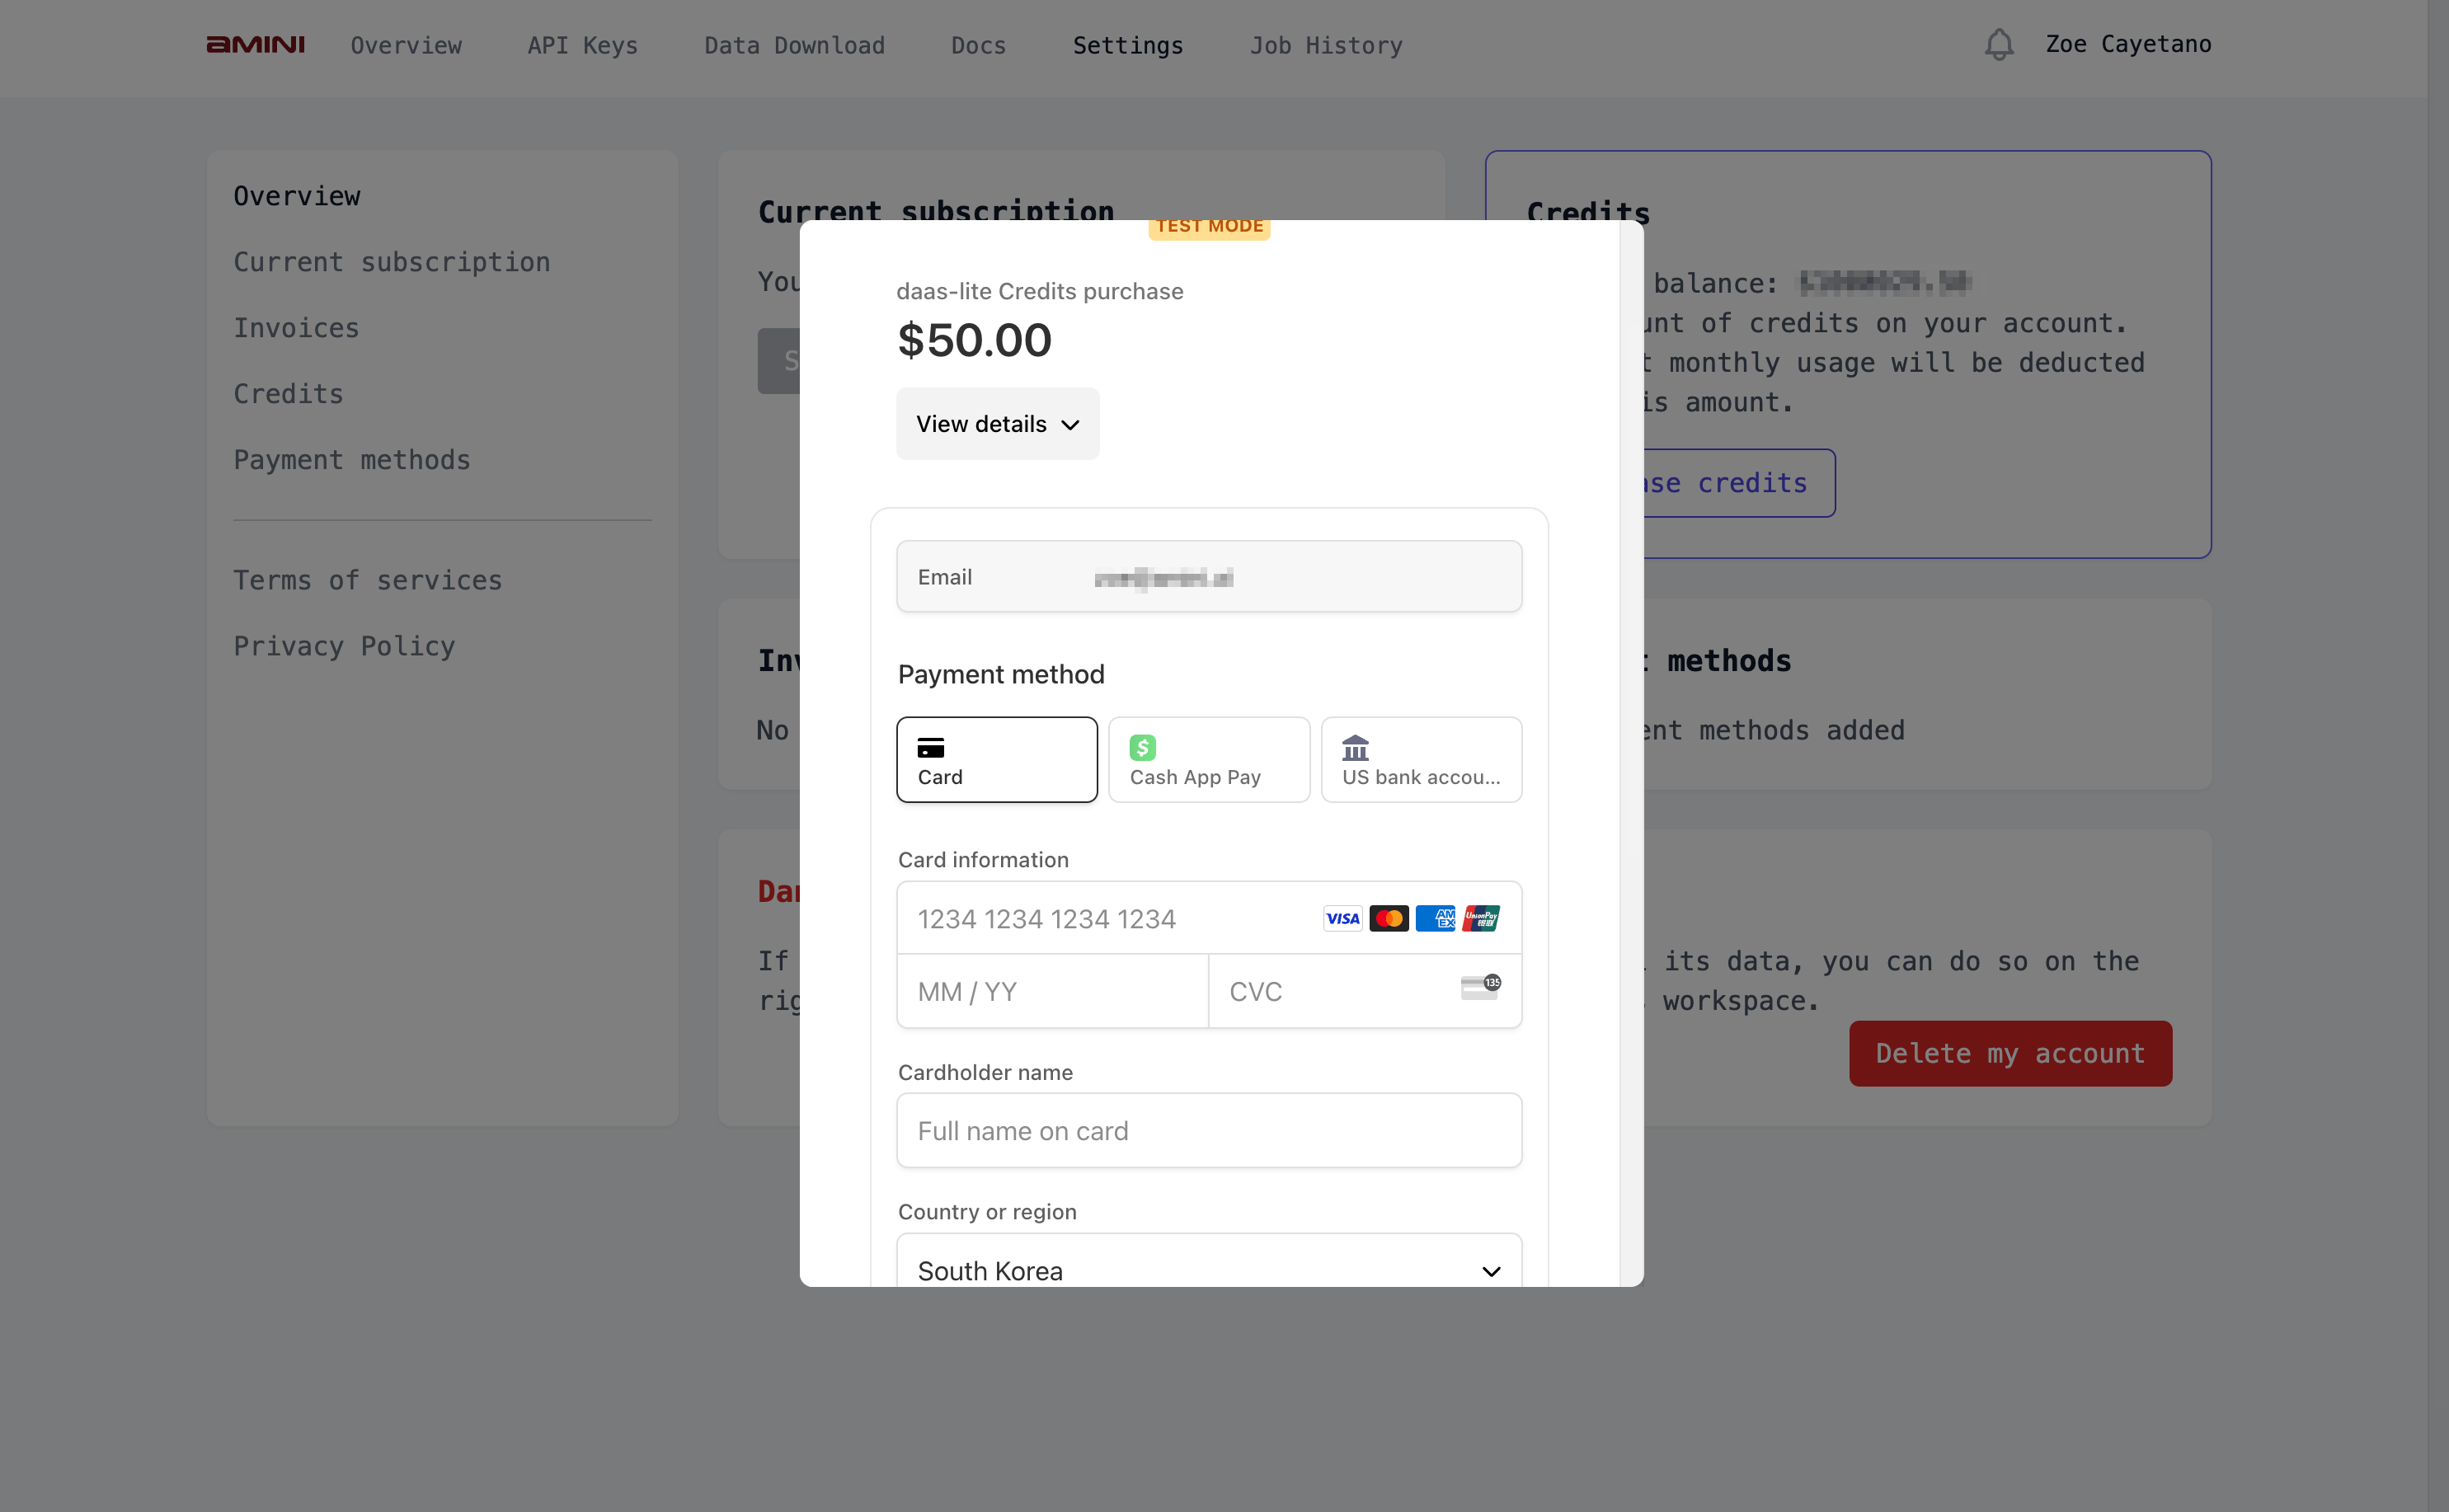Click the Amini logo
This screenshot has height=1512, width=2449.
[255, 45]
